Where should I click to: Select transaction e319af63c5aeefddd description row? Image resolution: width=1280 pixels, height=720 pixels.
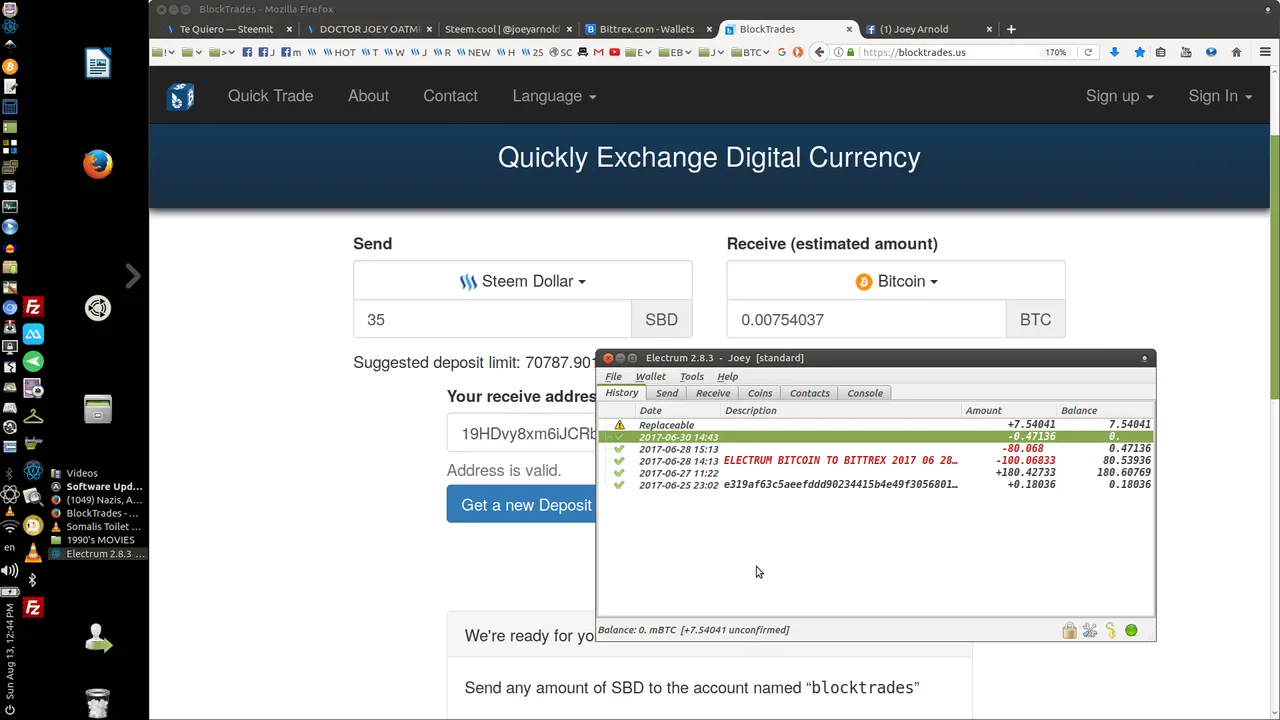pos(876,485)
